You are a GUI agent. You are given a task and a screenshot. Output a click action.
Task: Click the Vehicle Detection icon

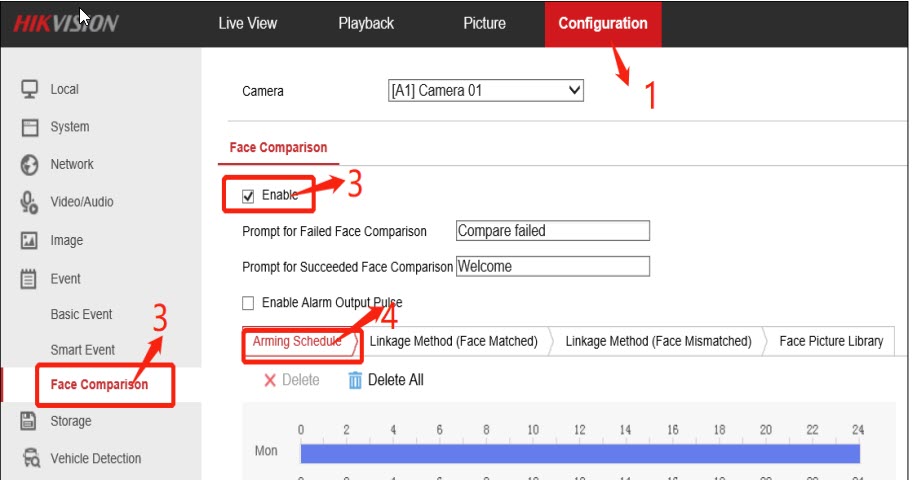[x=30, y=458]
